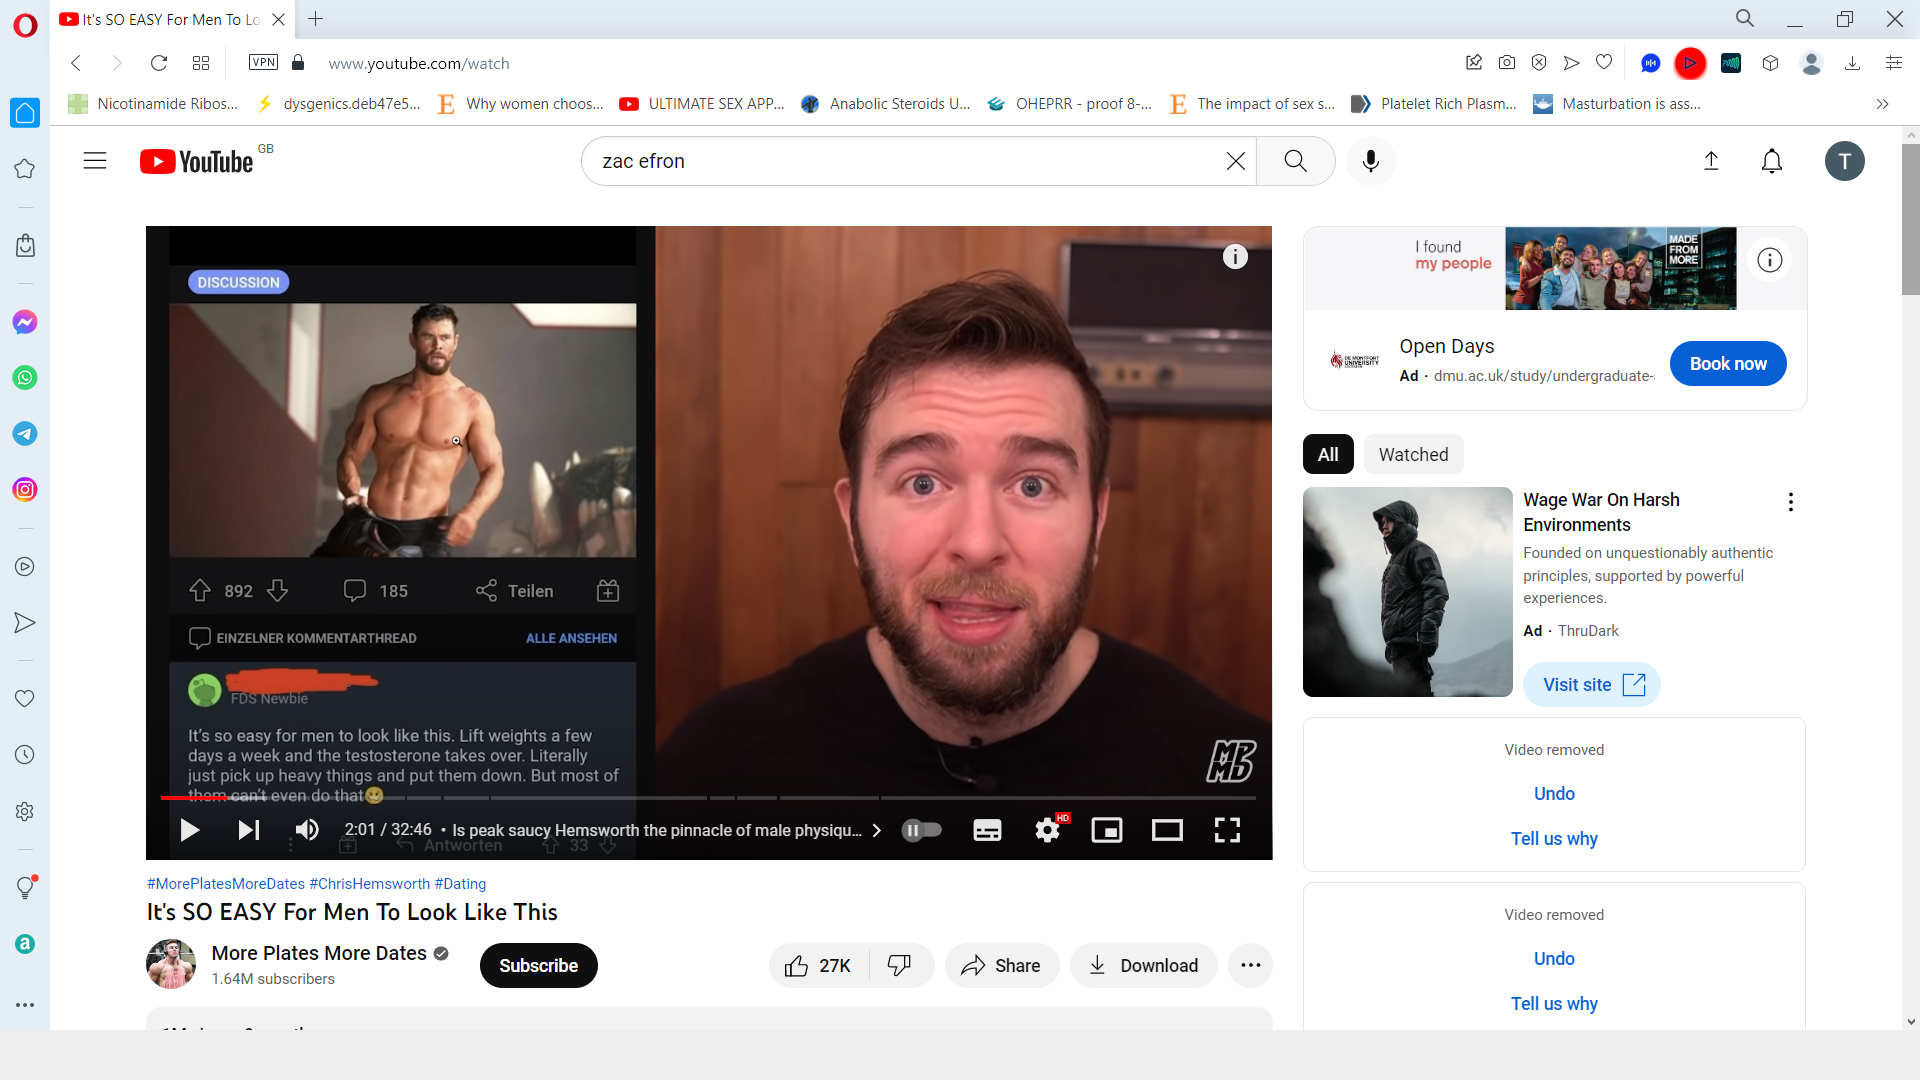The image size is (1920, 1080).
Task: Download the video
Action: 1143,965
